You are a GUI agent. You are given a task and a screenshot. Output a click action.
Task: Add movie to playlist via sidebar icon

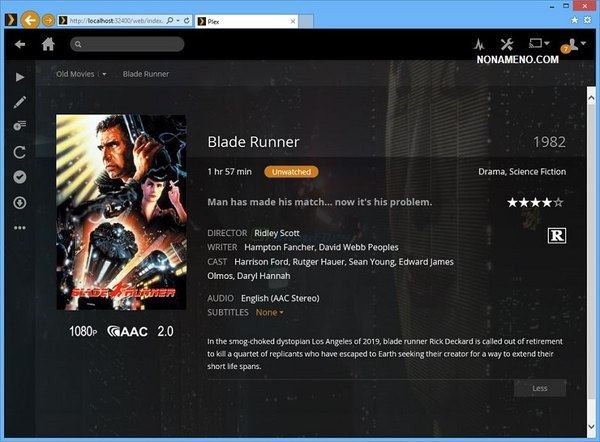point(20,127)
